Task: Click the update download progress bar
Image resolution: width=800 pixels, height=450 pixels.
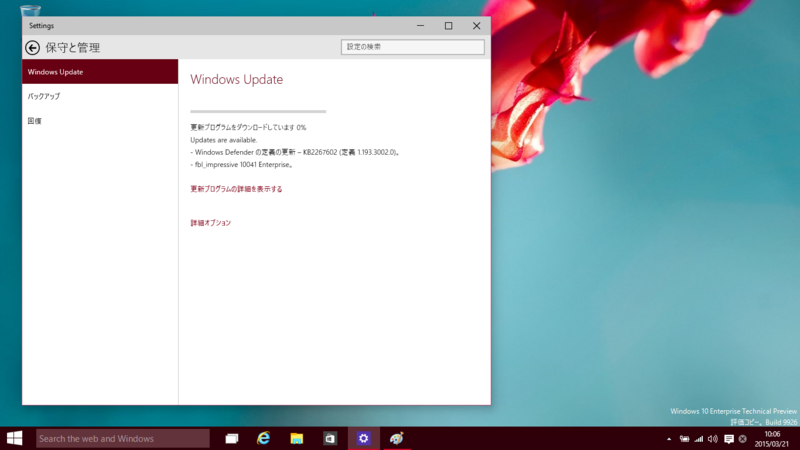Action: click(x=258, y=111)
